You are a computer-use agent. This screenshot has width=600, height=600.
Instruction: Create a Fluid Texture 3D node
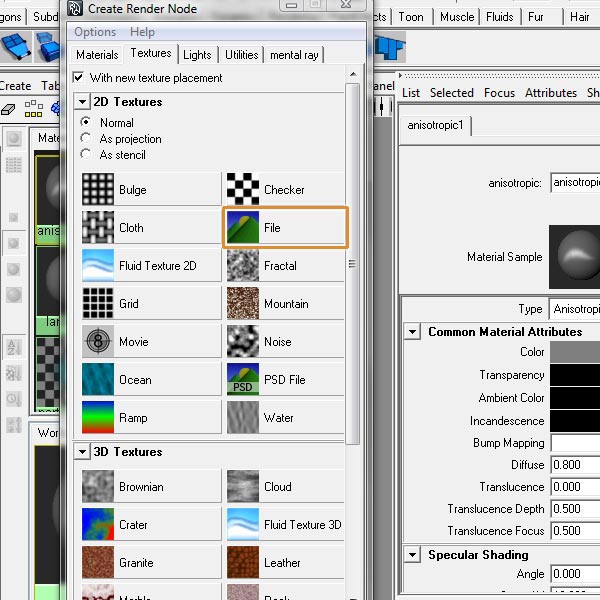(285, 524)
